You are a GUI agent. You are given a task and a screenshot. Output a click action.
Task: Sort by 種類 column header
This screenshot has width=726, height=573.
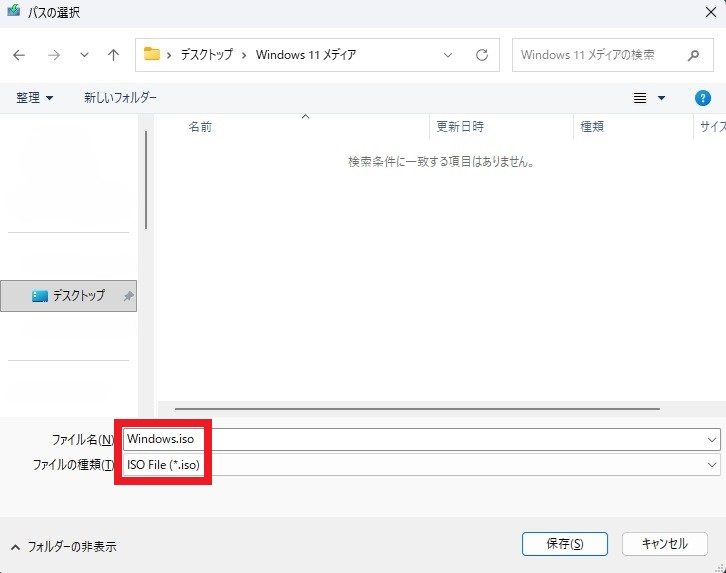pyautogui.click(x=592, y=126)
